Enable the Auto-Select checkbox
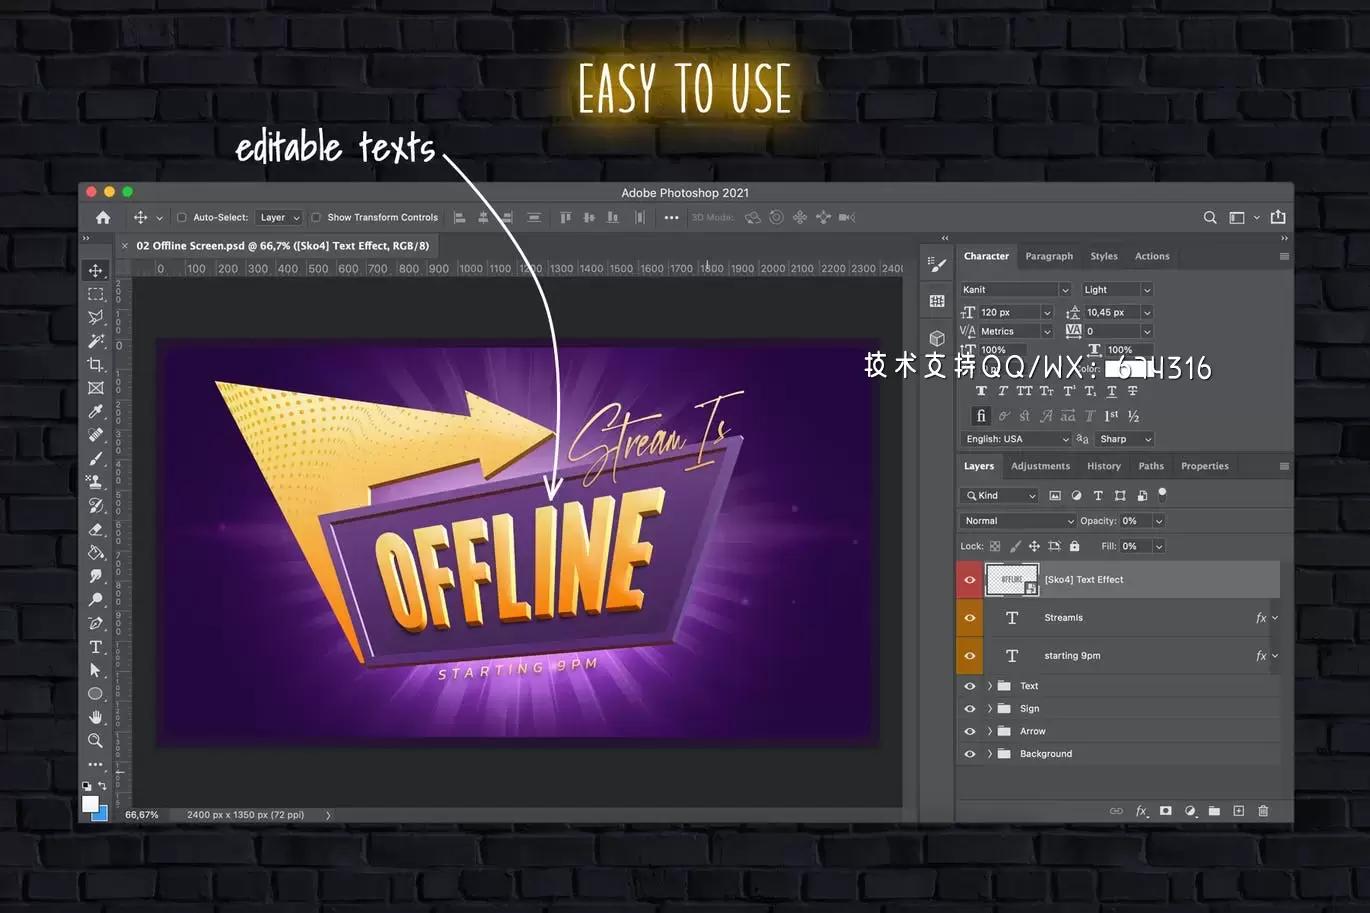This screenshot has height=913, width=1370. 182,217
